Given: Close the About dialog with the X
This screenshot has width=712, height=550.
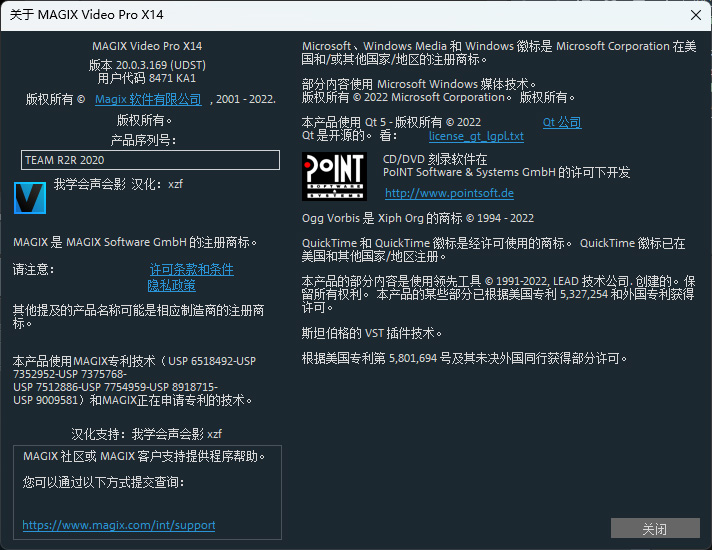Looking at the screenshot, I should click(696, 15).
